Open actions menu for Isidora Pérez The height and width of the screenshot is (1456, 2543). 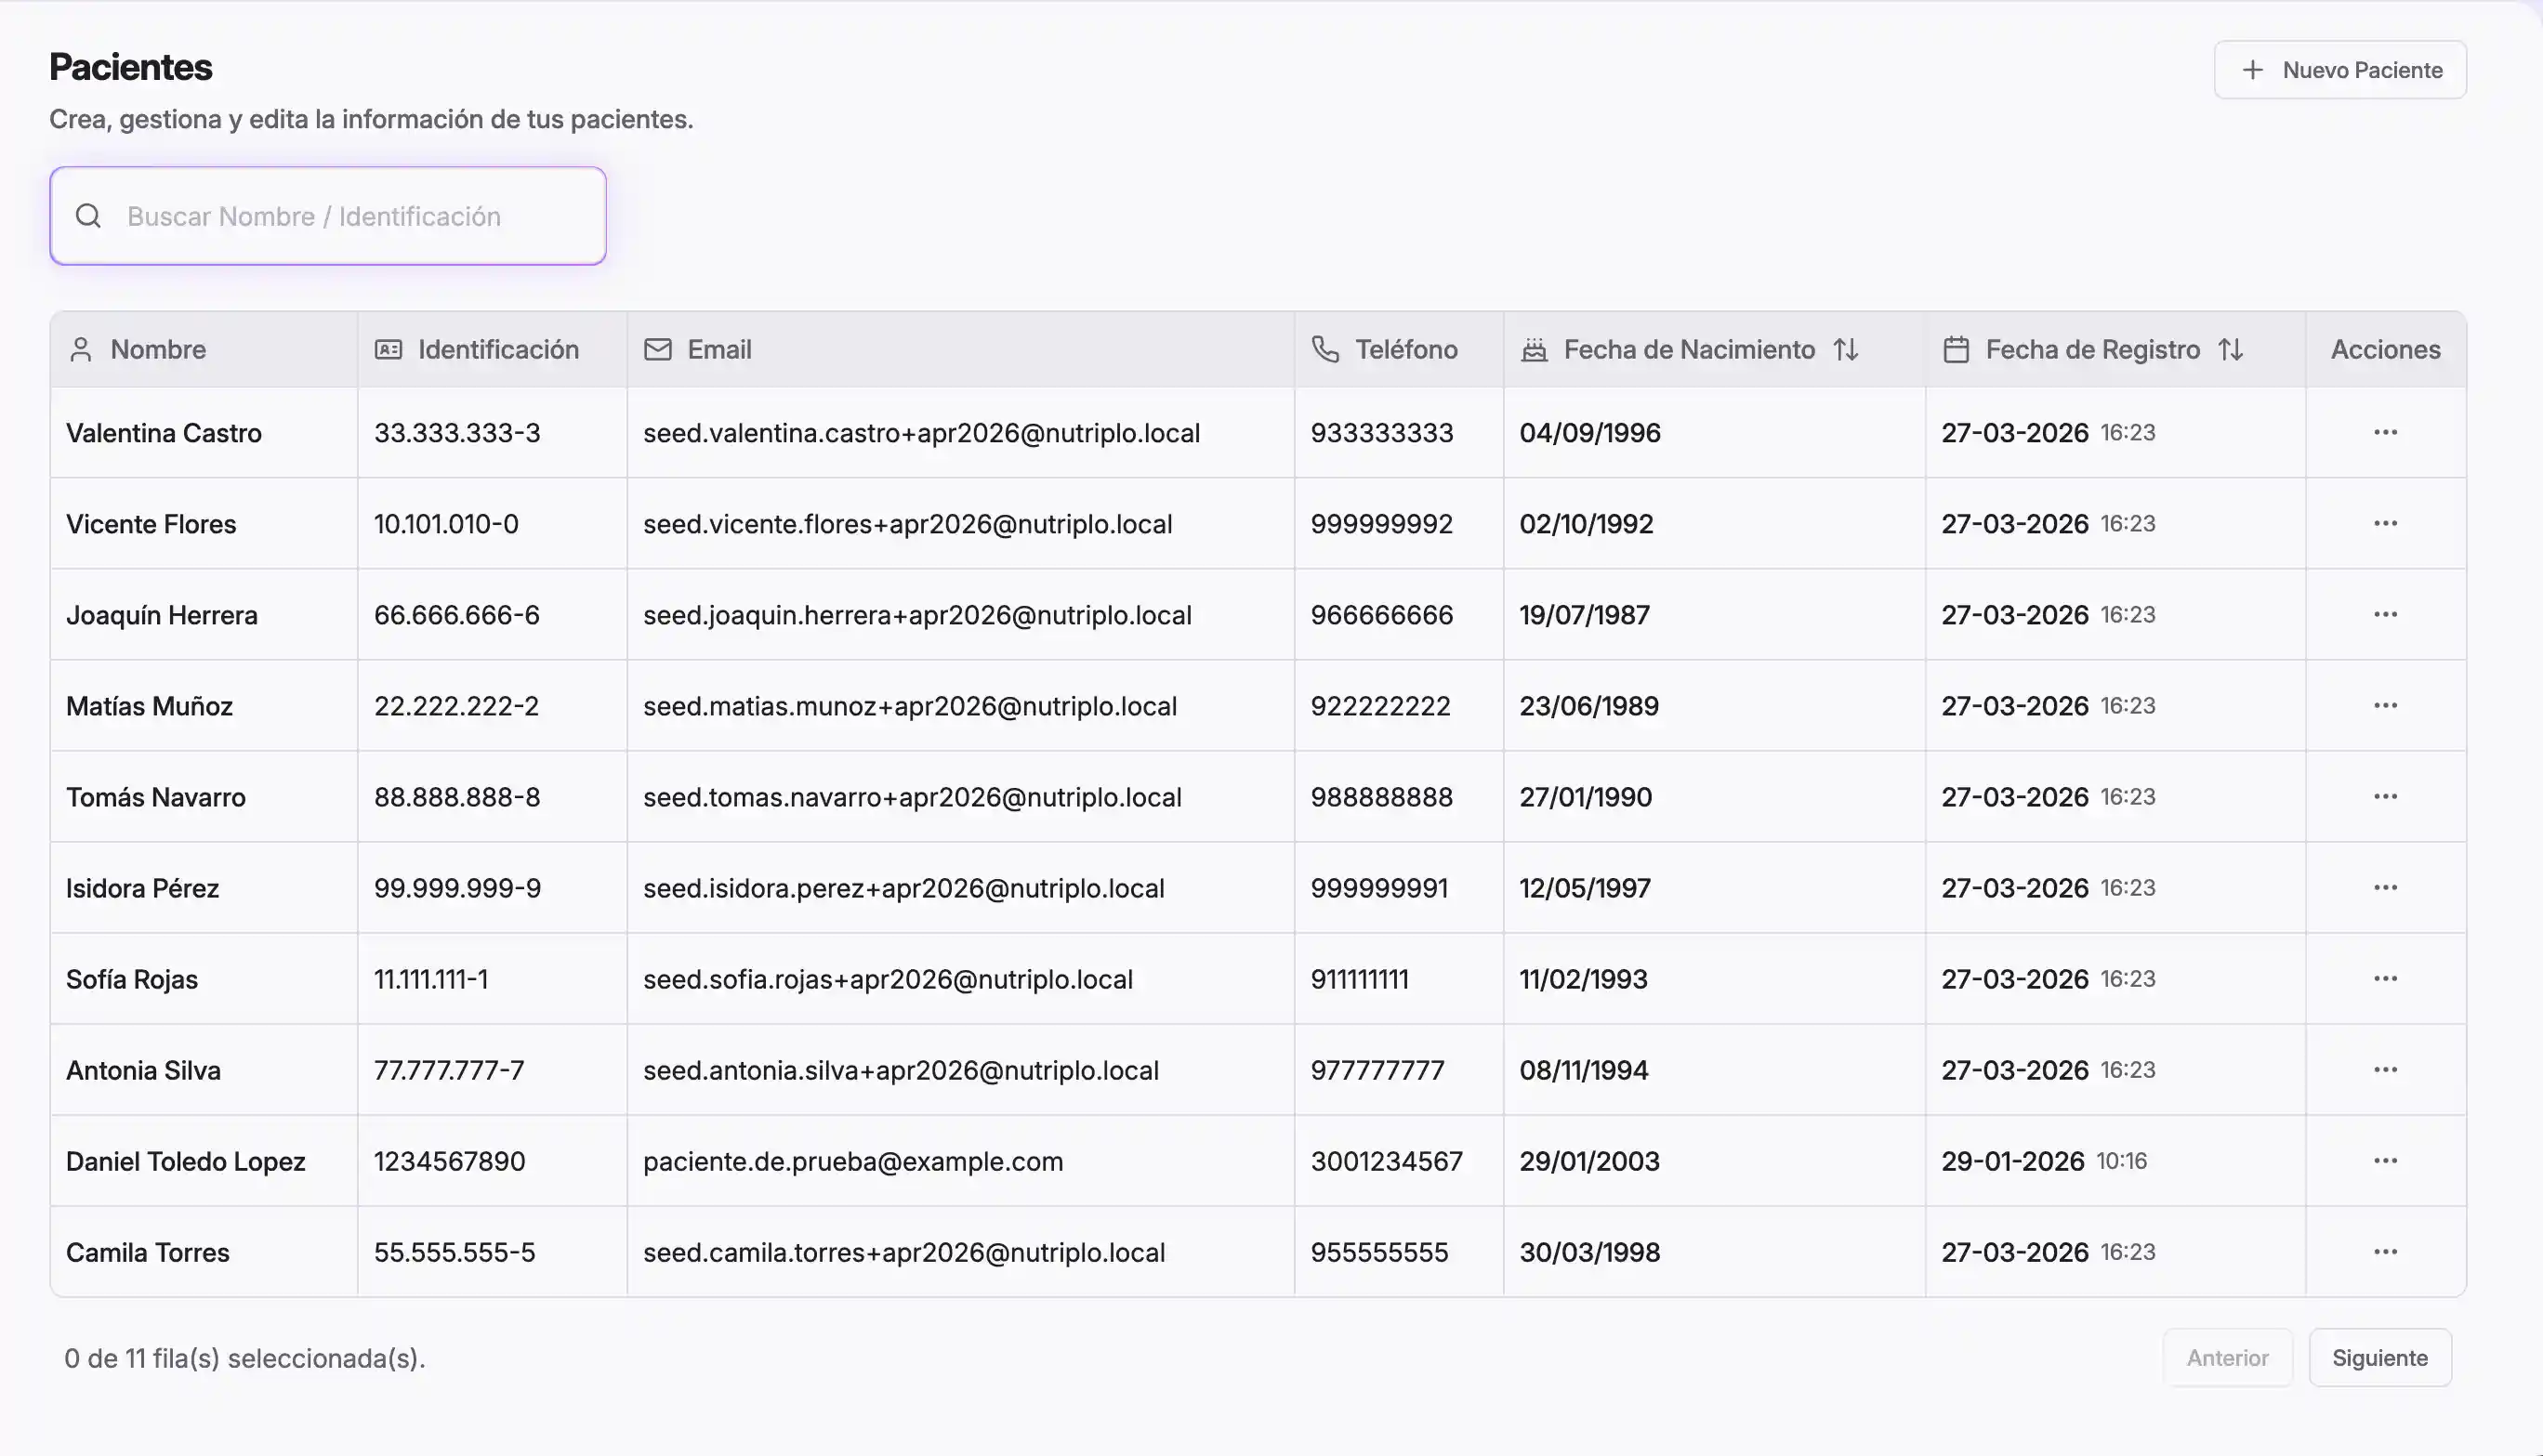coord(2385,887)
